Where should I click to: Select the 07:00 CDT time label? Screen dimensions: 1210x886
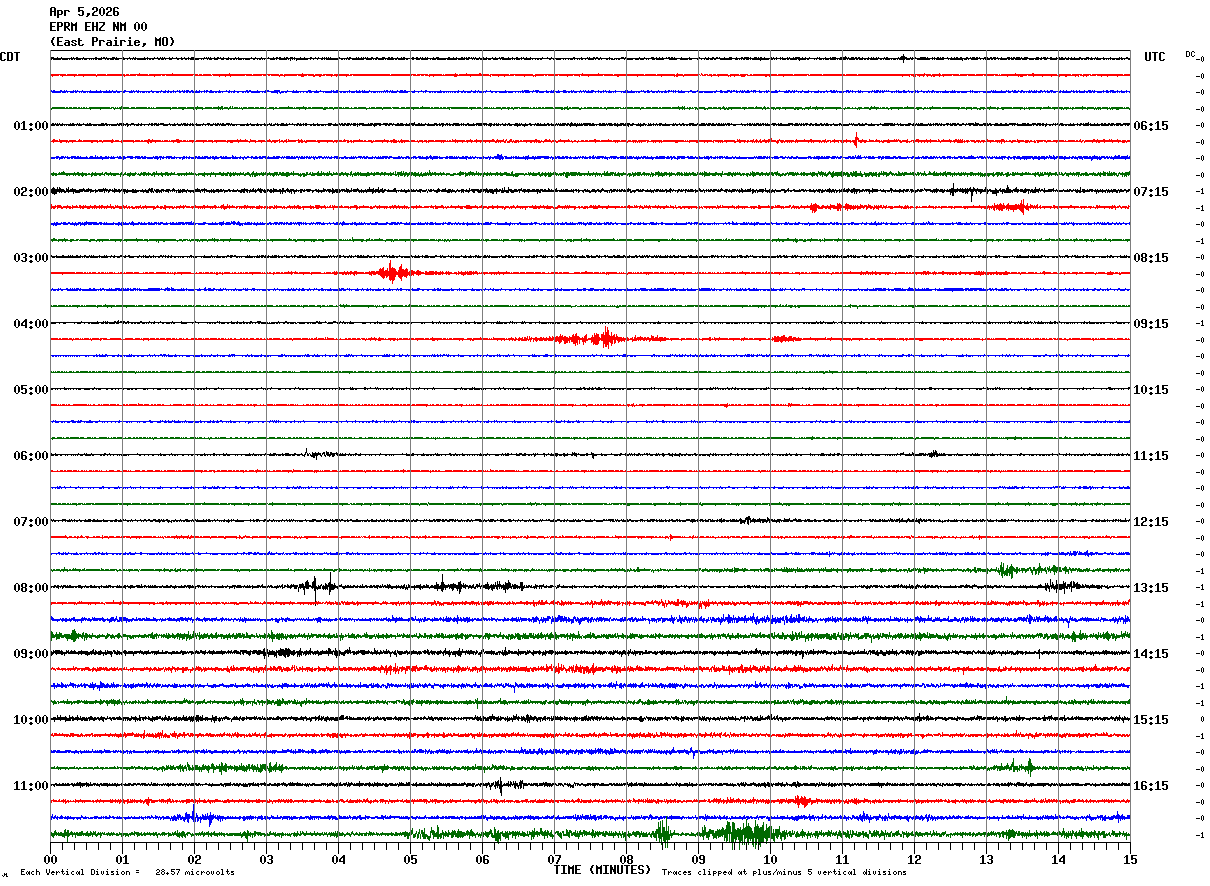pyautogui.click(x=31, y=522)
